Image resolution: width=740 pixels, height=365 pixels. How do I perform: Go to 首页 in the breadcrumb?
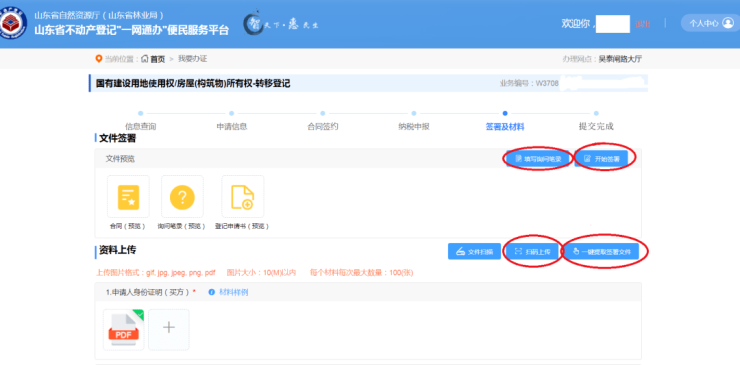point(153,59)
